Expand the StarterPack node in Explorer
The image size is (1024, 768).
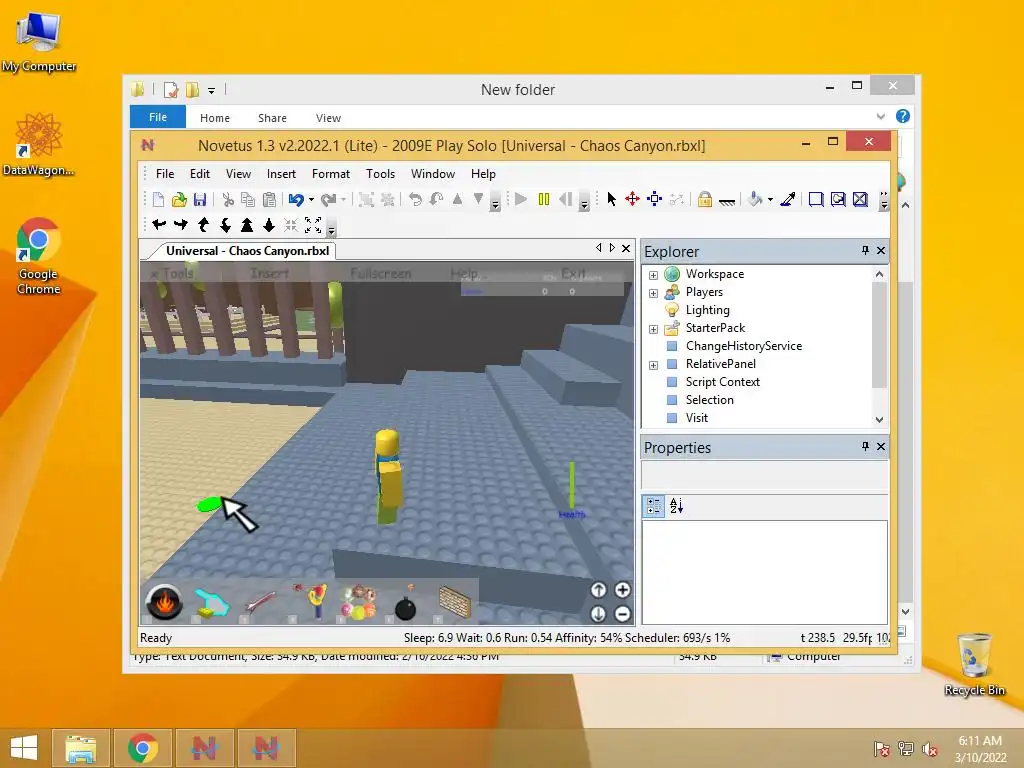pos(653,329)
